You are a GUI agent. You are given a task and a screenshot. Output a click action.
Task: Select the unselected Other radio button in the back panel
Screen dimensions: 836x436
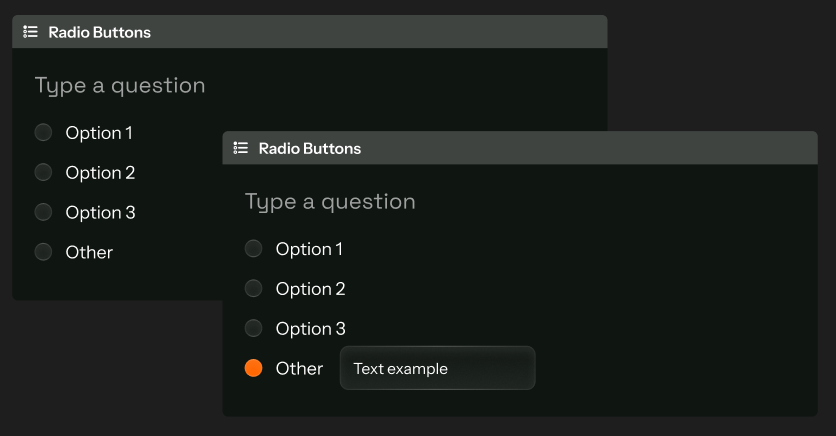(x=43, y=252)
